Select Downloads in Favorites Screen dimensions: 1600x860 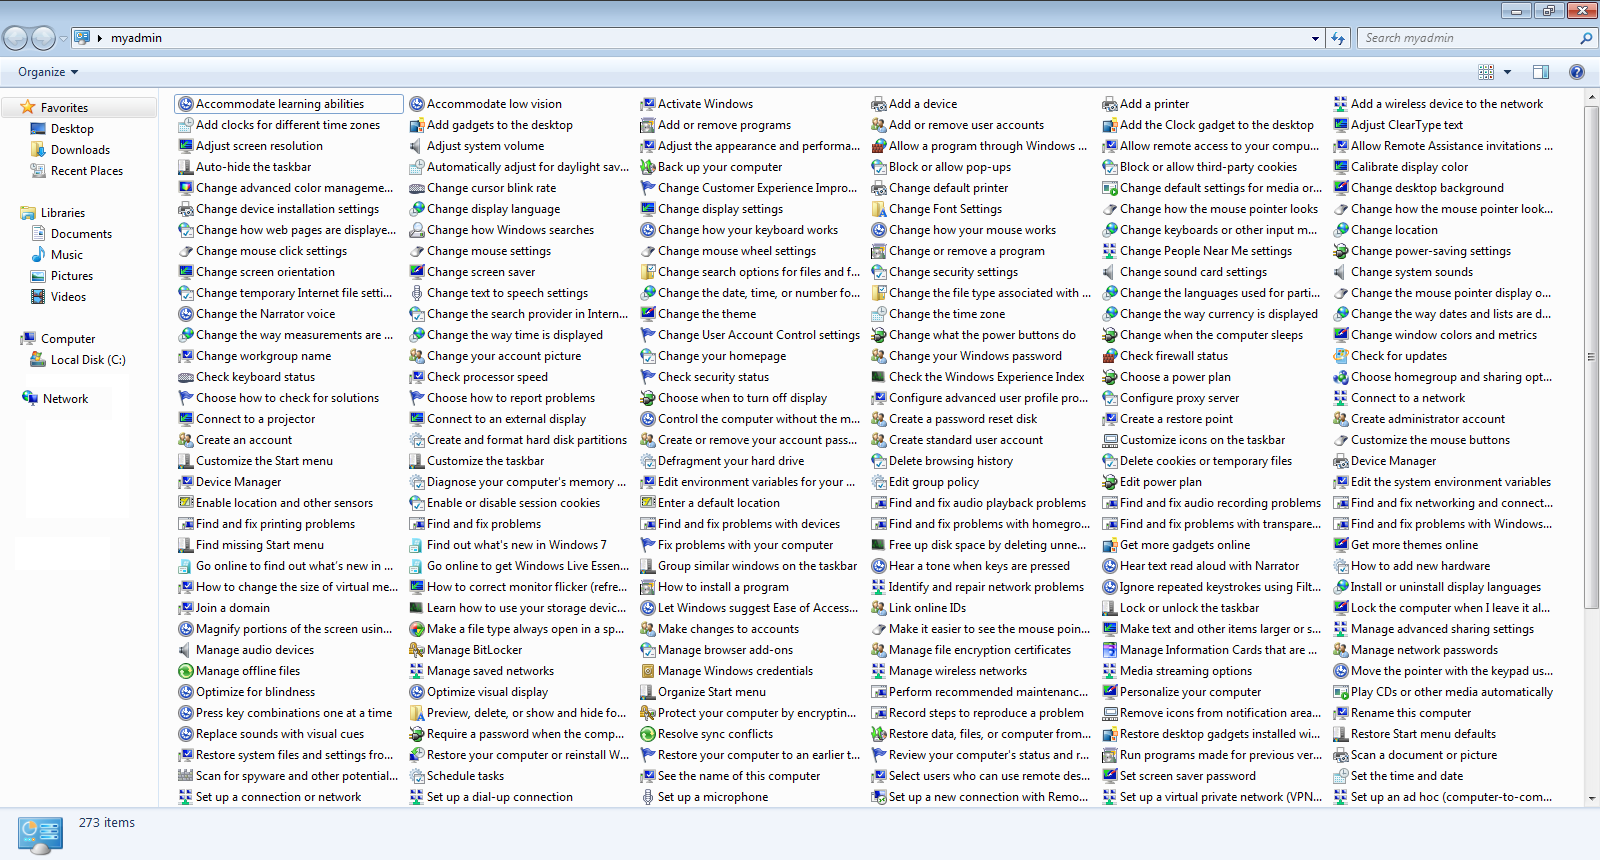(80, 150)
